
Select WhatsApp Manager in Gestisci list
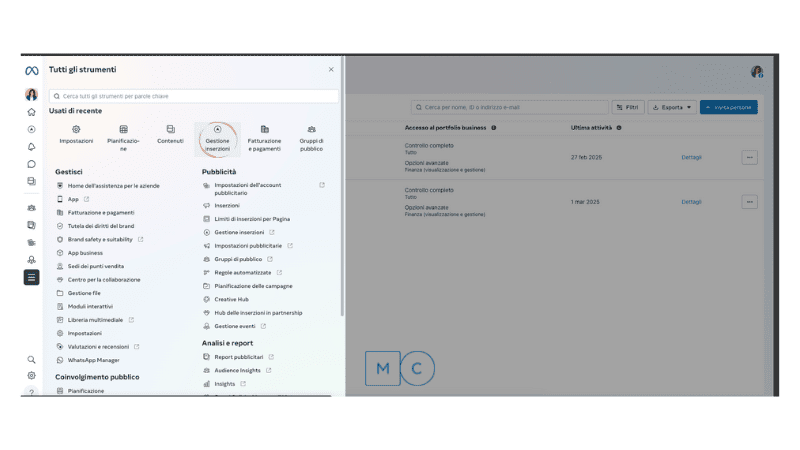93,360
